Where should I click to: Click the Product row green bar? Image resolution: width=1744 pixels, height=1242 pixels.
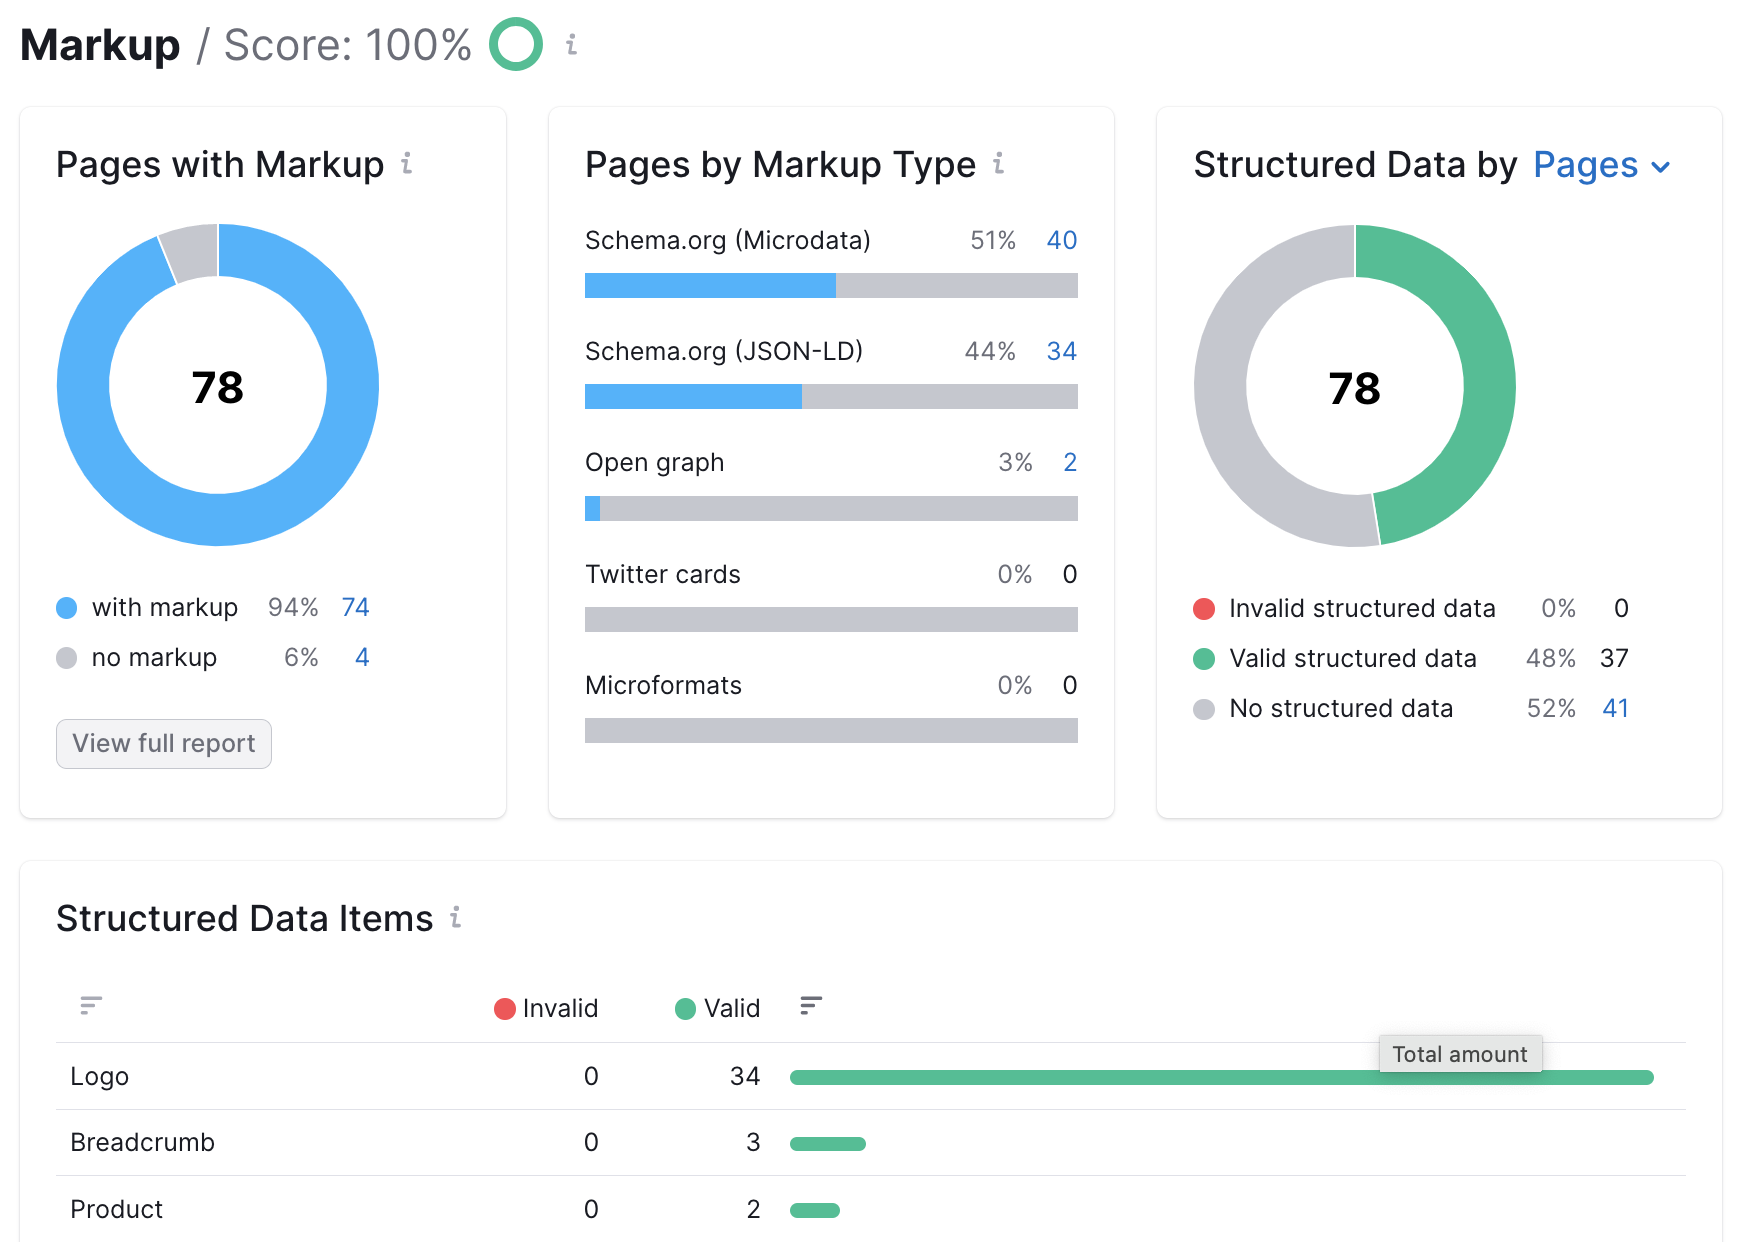[x=815, y=1210]
